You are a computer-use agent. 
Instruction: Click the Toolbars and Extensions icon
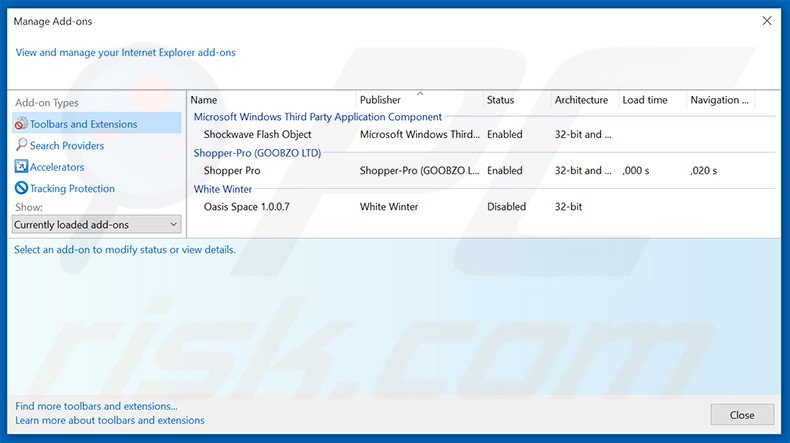pyautogui.click(x=21, y=123)
